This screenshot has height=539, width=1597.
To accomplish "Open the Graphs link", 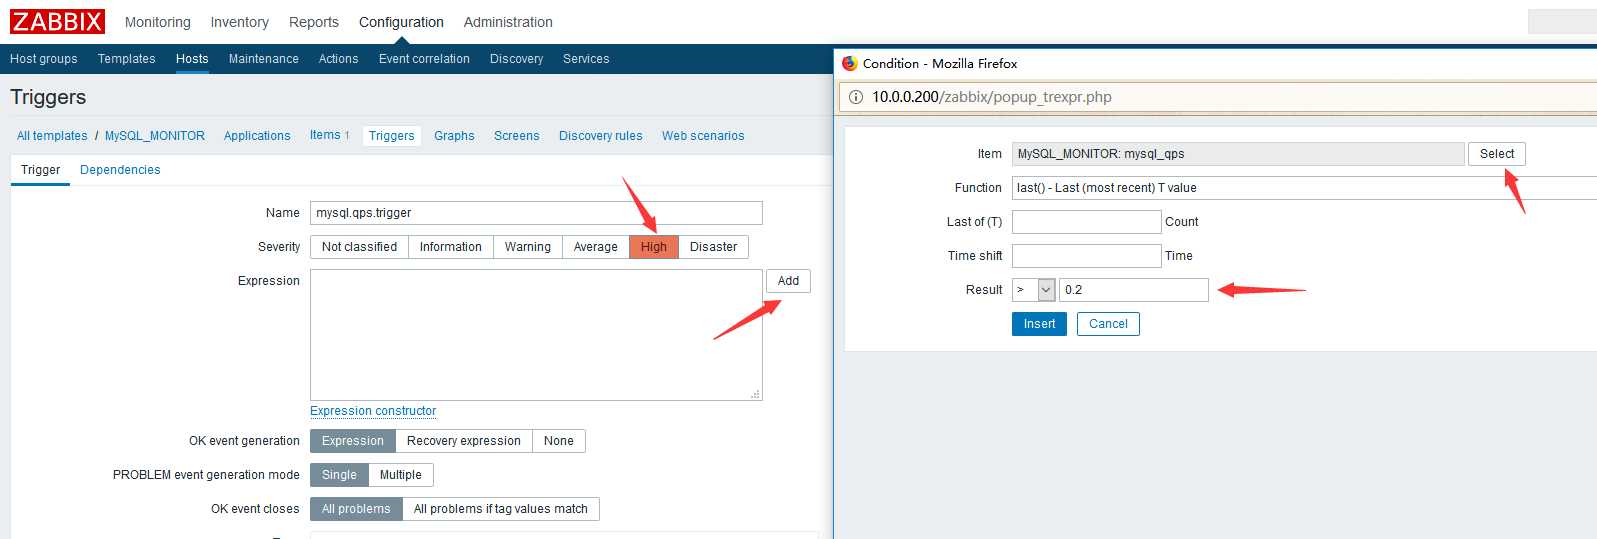I will coord(454,136).
